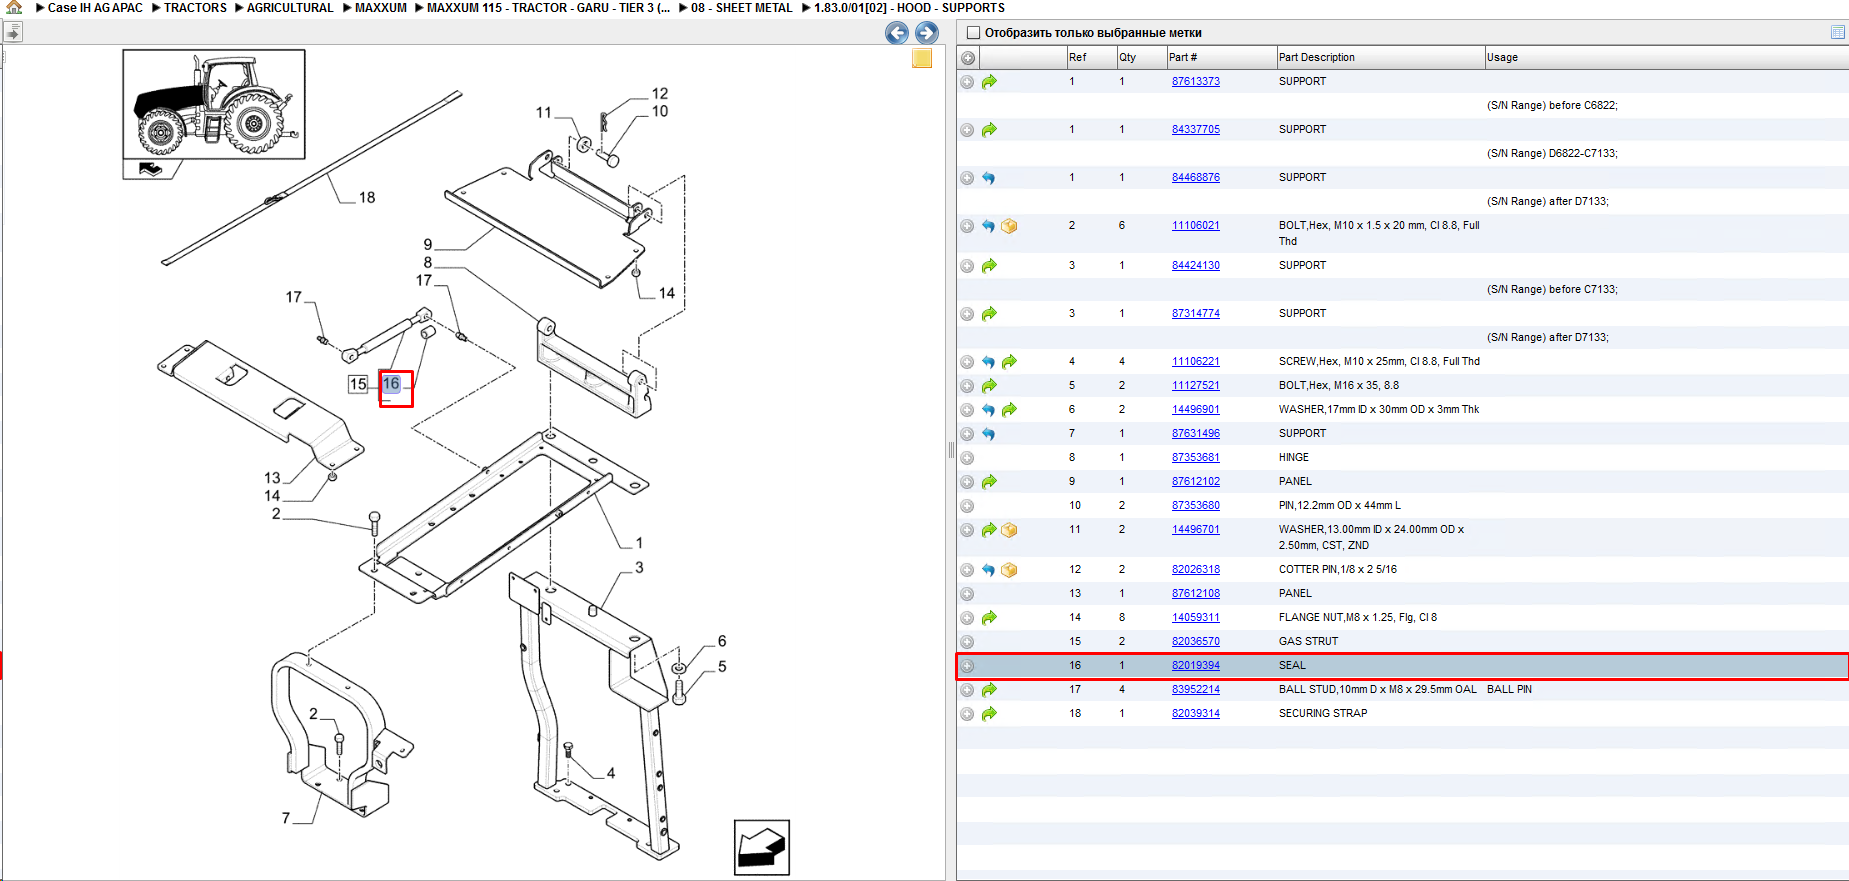Select callout 16 in the diagram

click(391, 384)
